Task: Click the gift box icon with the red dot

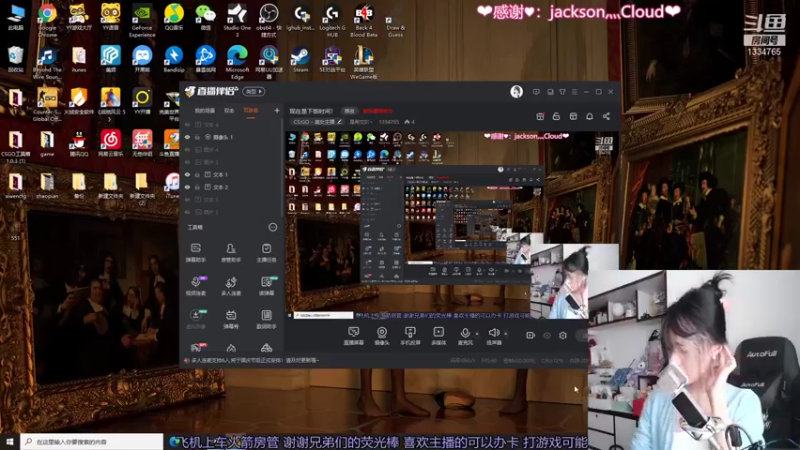Action: tap(540, 116)
